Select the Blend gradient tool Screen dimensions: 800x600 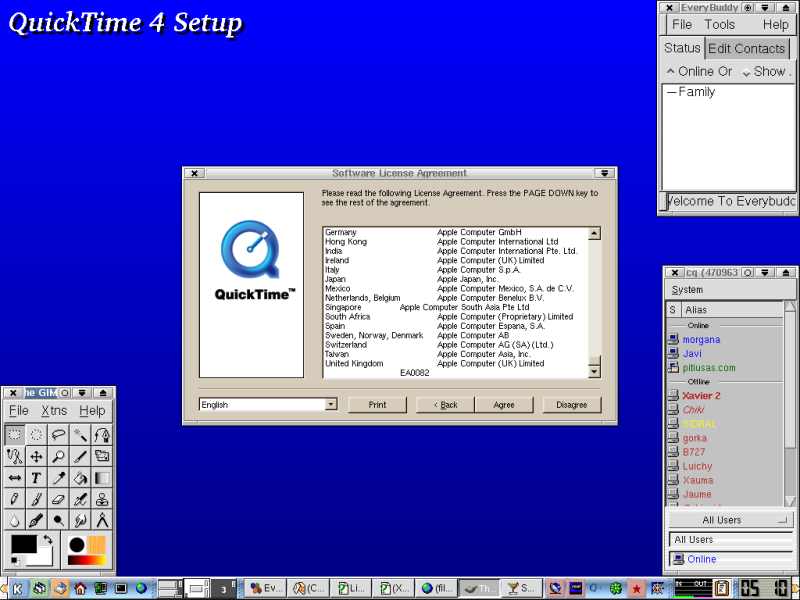click(102, 478)
